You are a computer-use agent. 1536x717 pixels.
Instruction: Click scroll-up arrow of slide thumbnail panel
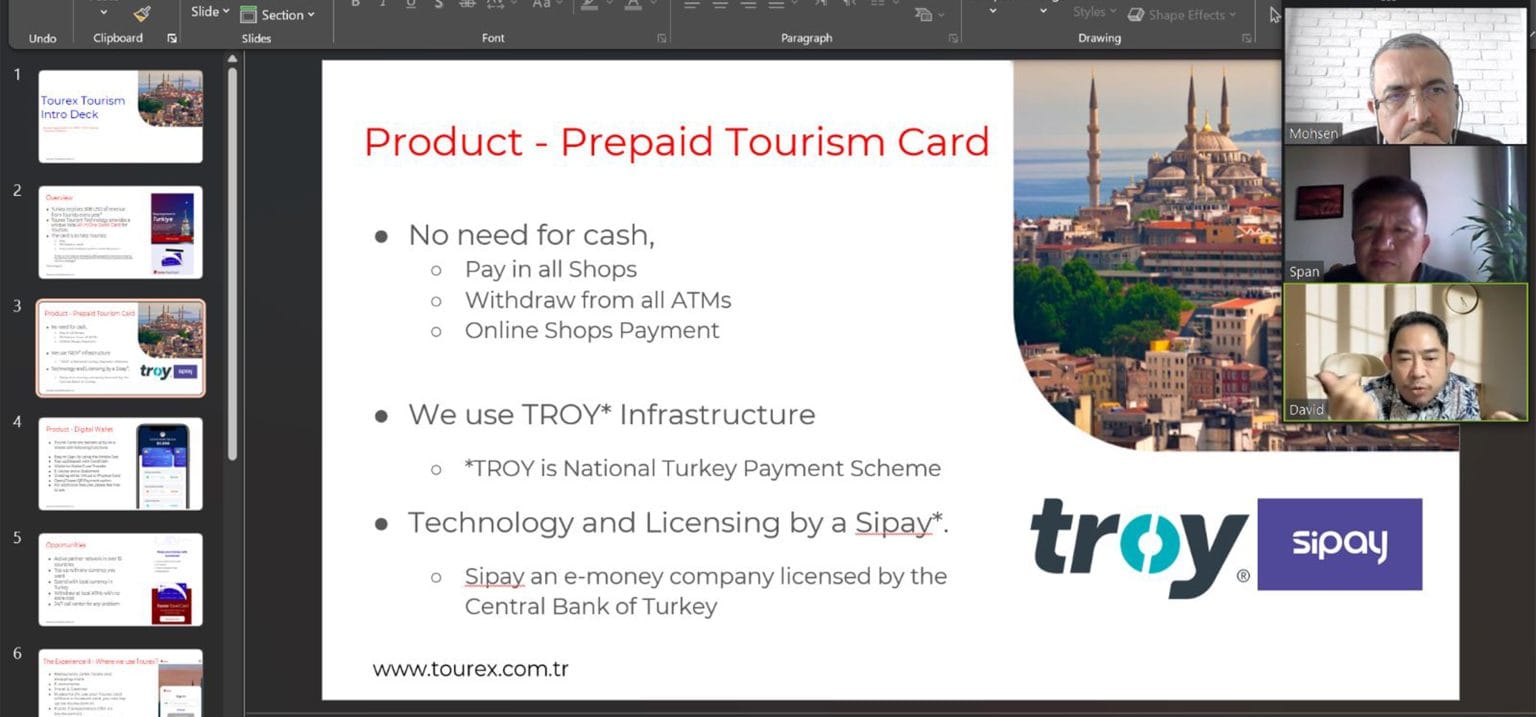[x=232, y=60]
